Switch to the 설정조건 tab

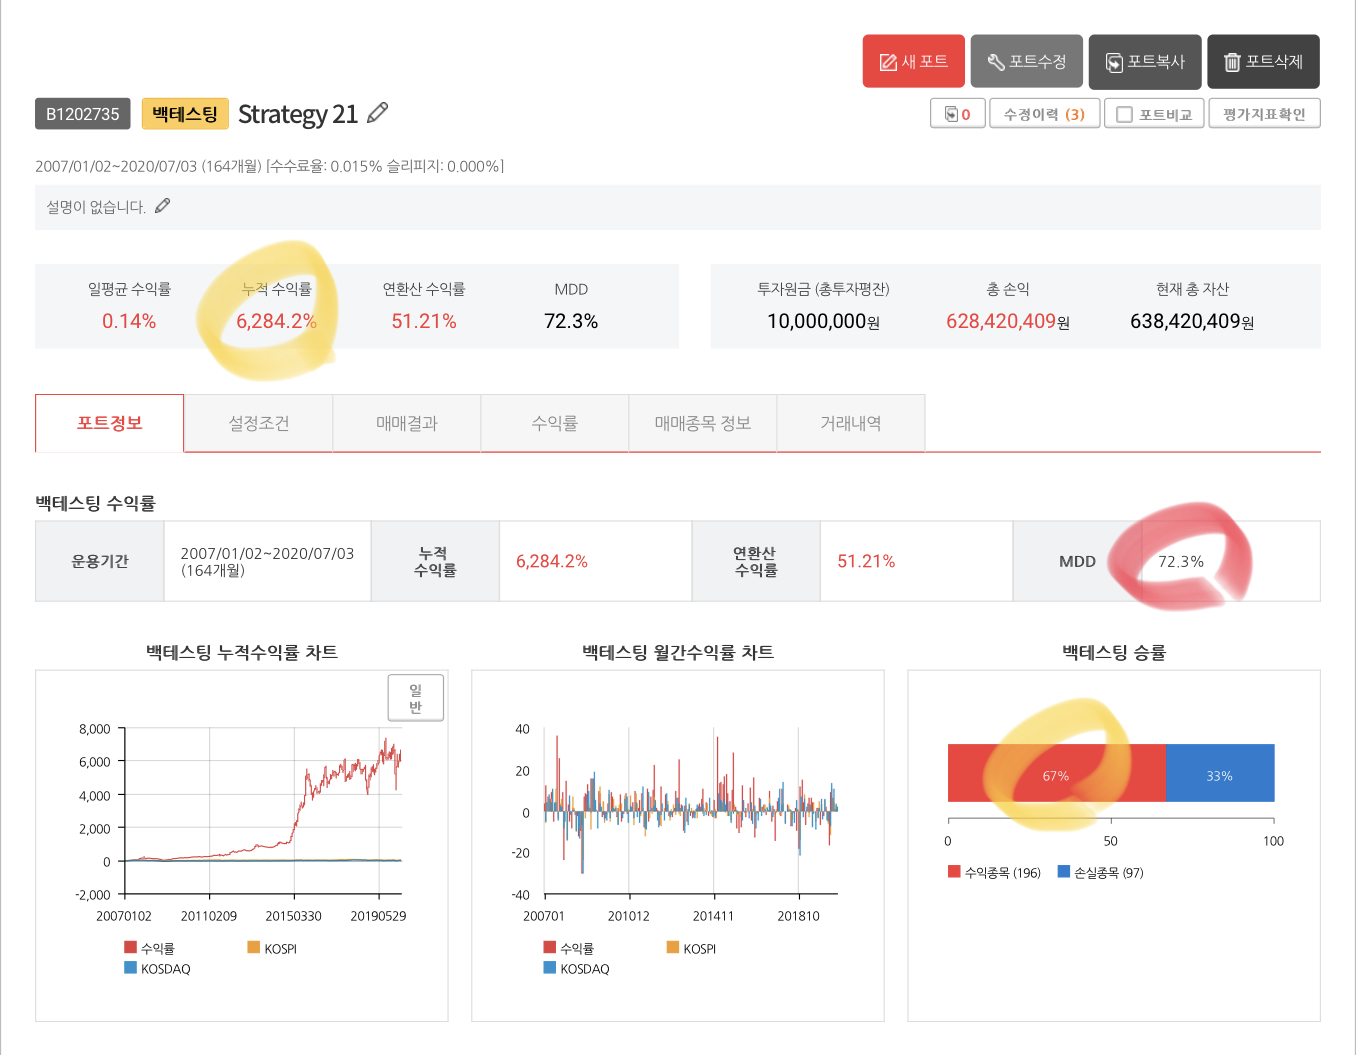pos(258,423)
